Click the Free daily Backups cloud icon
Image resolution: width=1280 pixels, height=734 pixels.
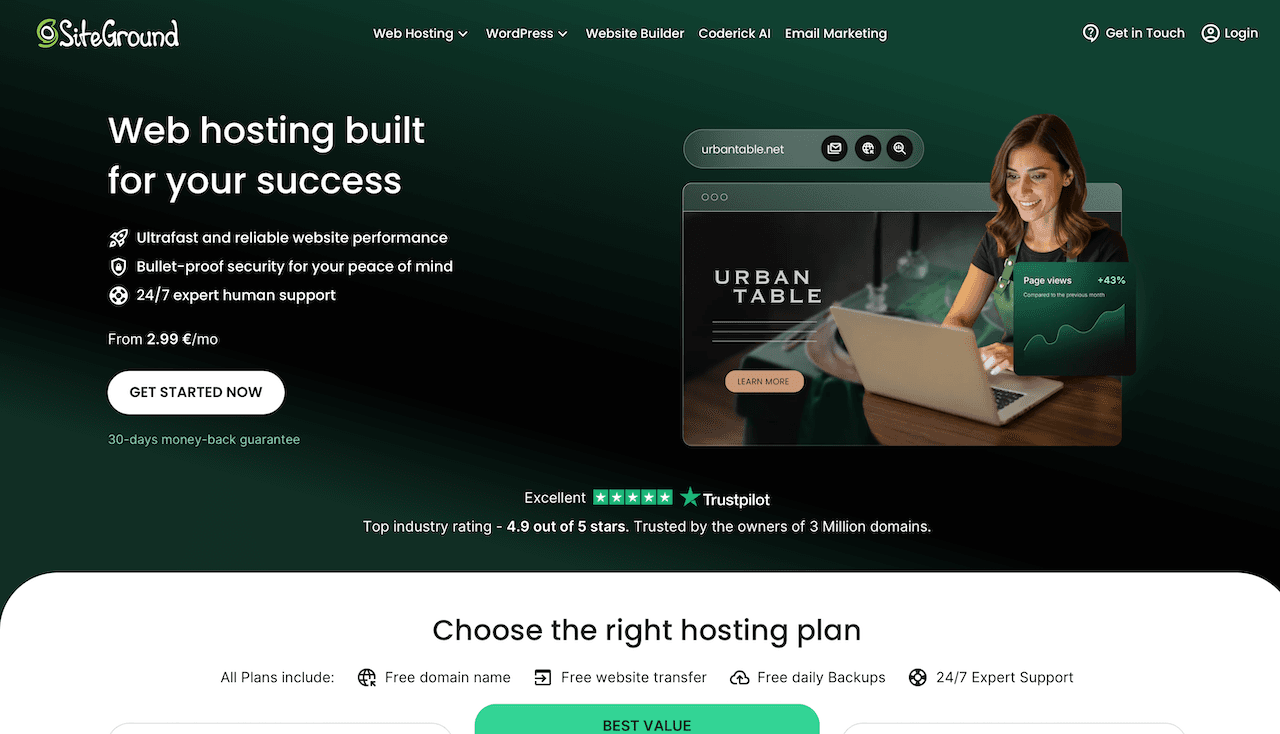pyautogui.click(x=740, y=677)
